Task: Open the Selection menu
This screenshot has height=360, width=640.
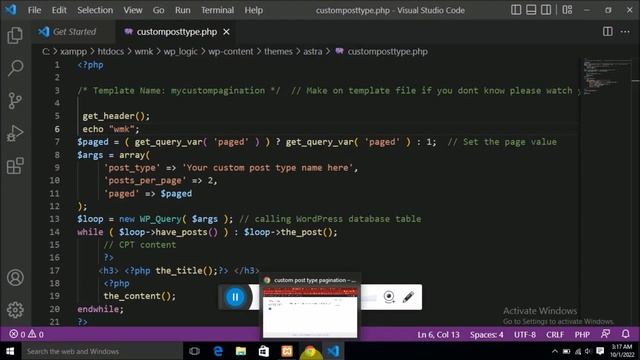Action: pyautogui.click(x=95, y=10)
